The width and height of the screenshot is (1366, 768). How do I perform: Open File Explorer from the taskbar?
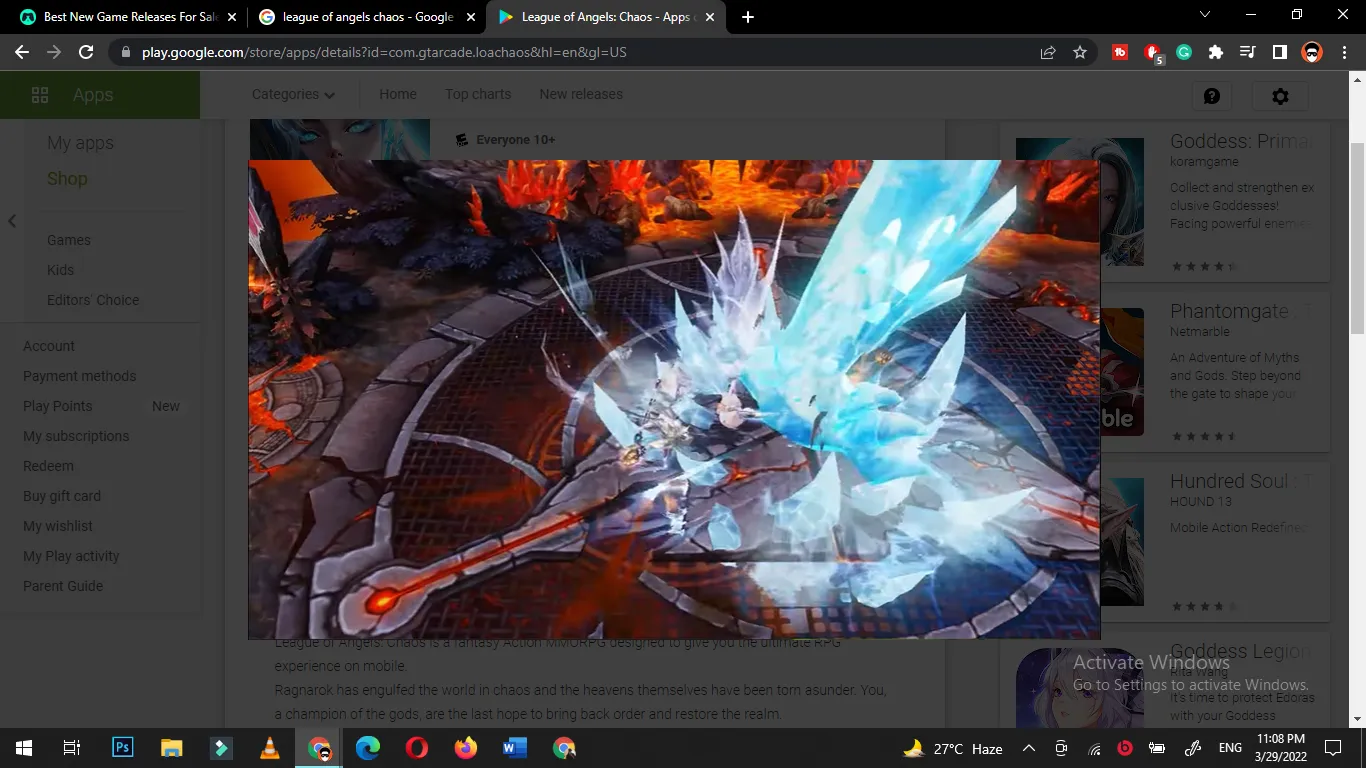click(171, 748)
